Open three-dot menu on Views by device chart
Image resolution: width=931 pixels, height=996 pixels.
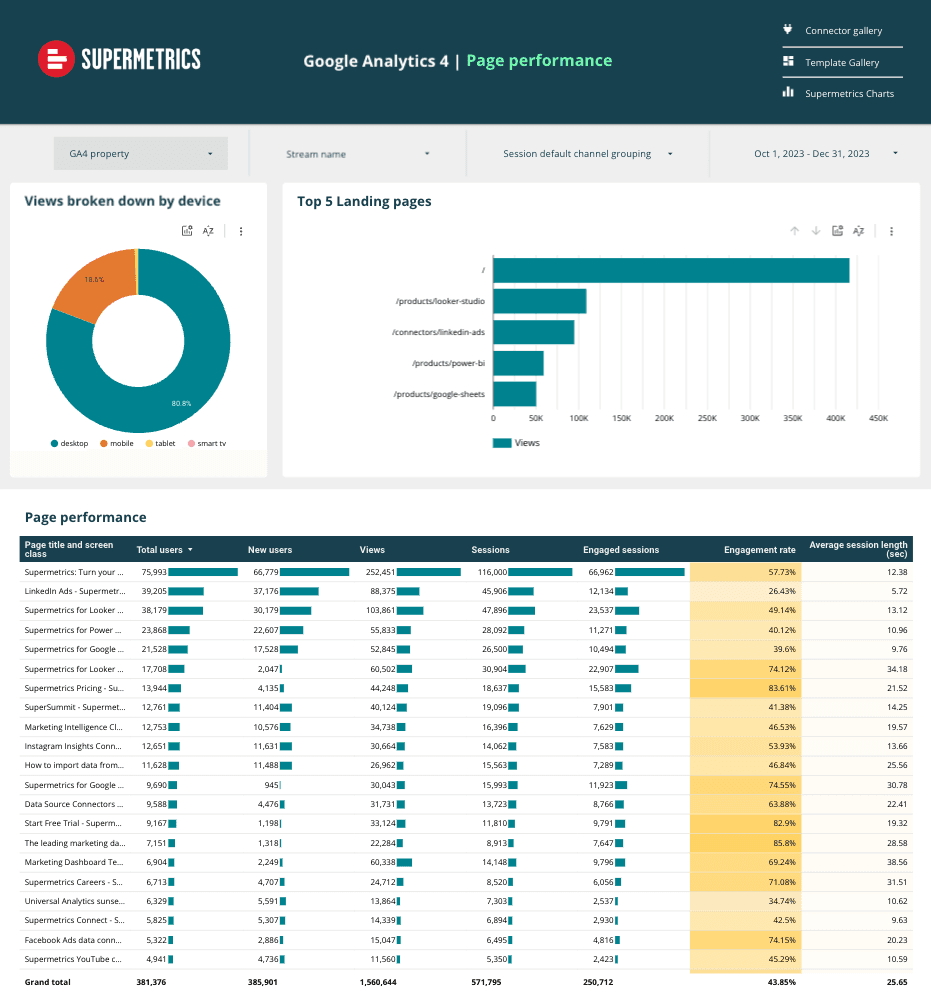[241, 231]
